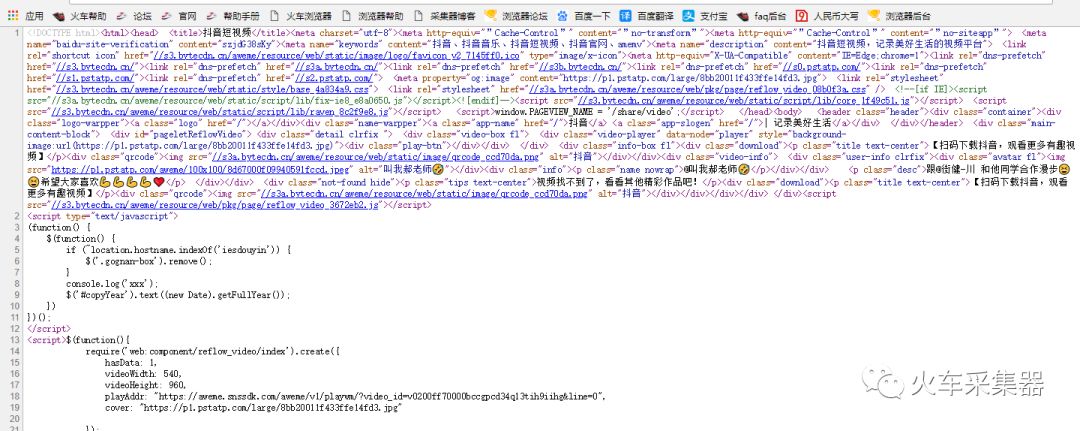Viewport: 1080px width, 431px height.
Task: Open the 采集器博客 bookmark
Action: pyautogui.click(x=444, y=15)
